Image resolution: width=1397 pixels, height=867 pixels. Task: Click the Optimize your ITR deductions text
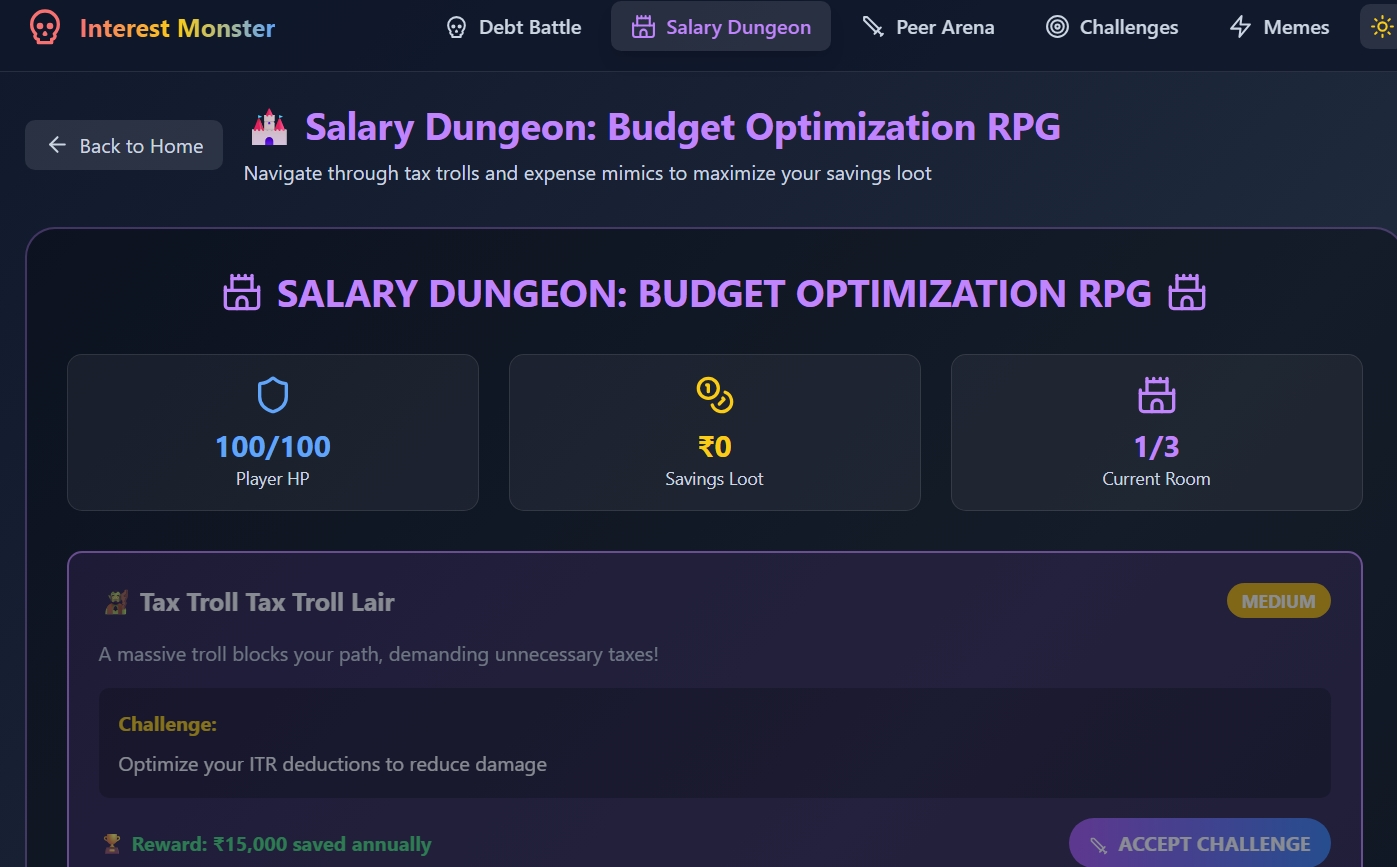tap(332, 764)
